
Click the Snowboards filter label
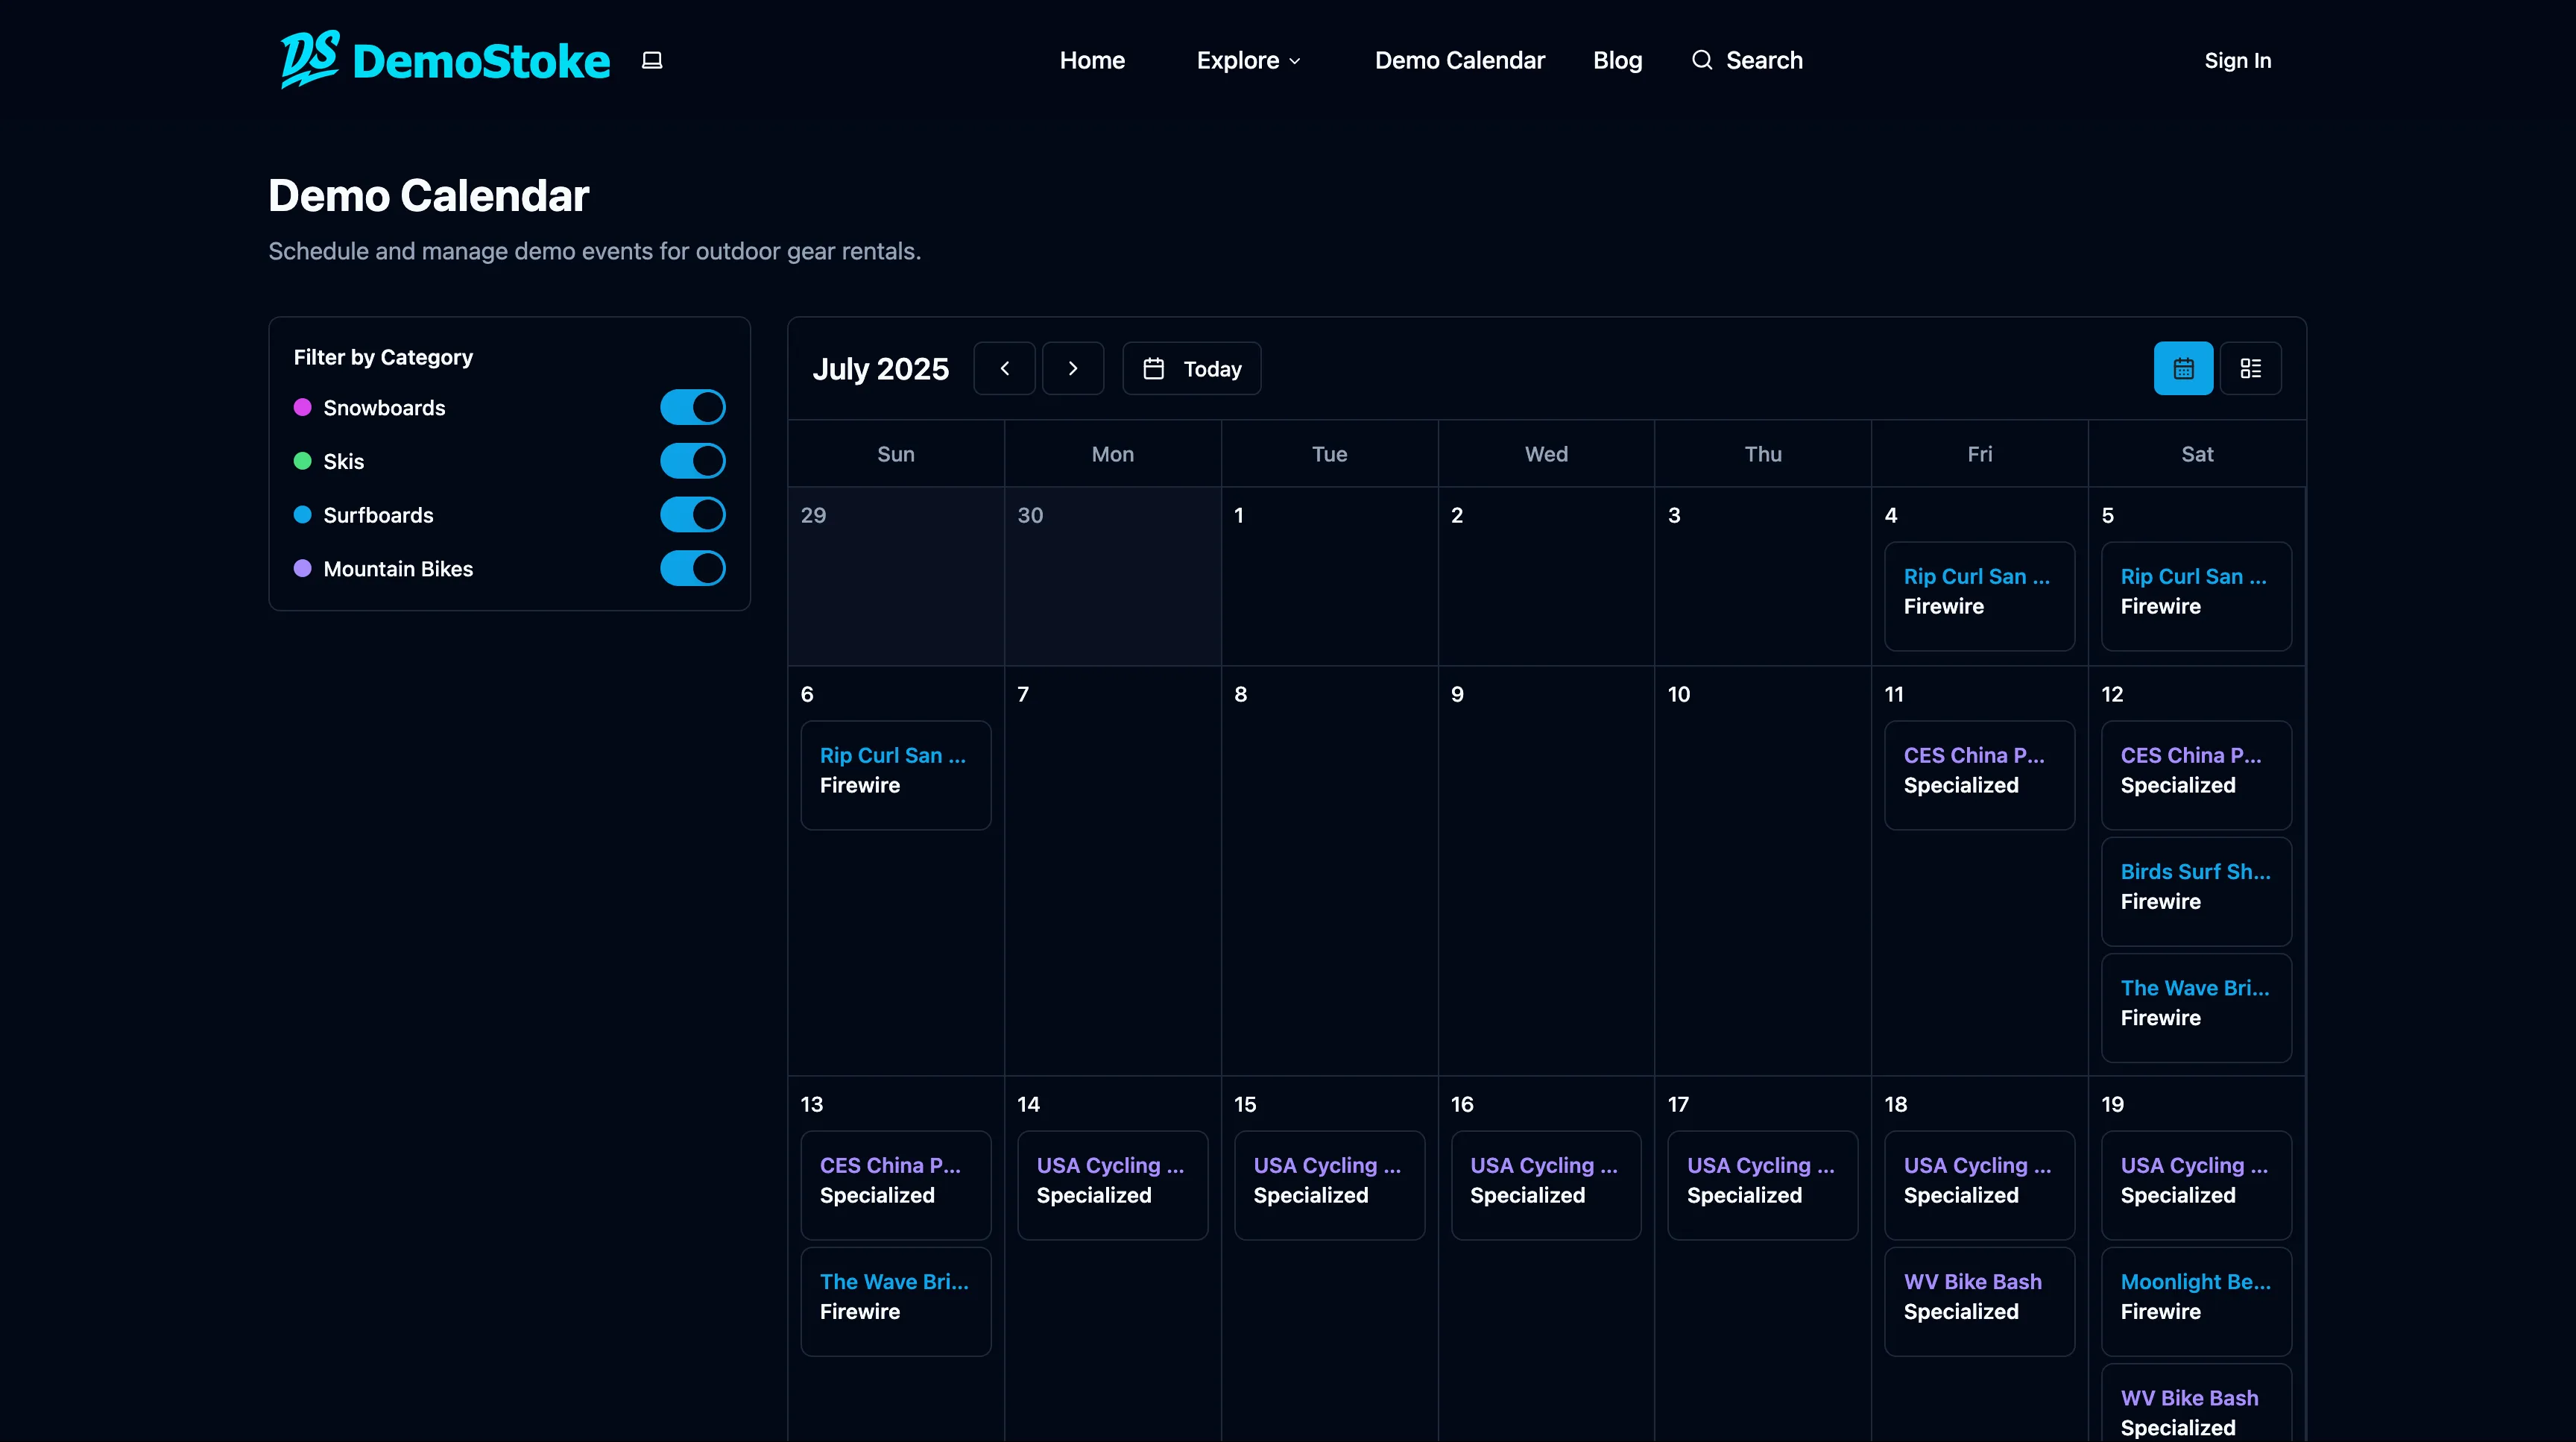[384, 407]
